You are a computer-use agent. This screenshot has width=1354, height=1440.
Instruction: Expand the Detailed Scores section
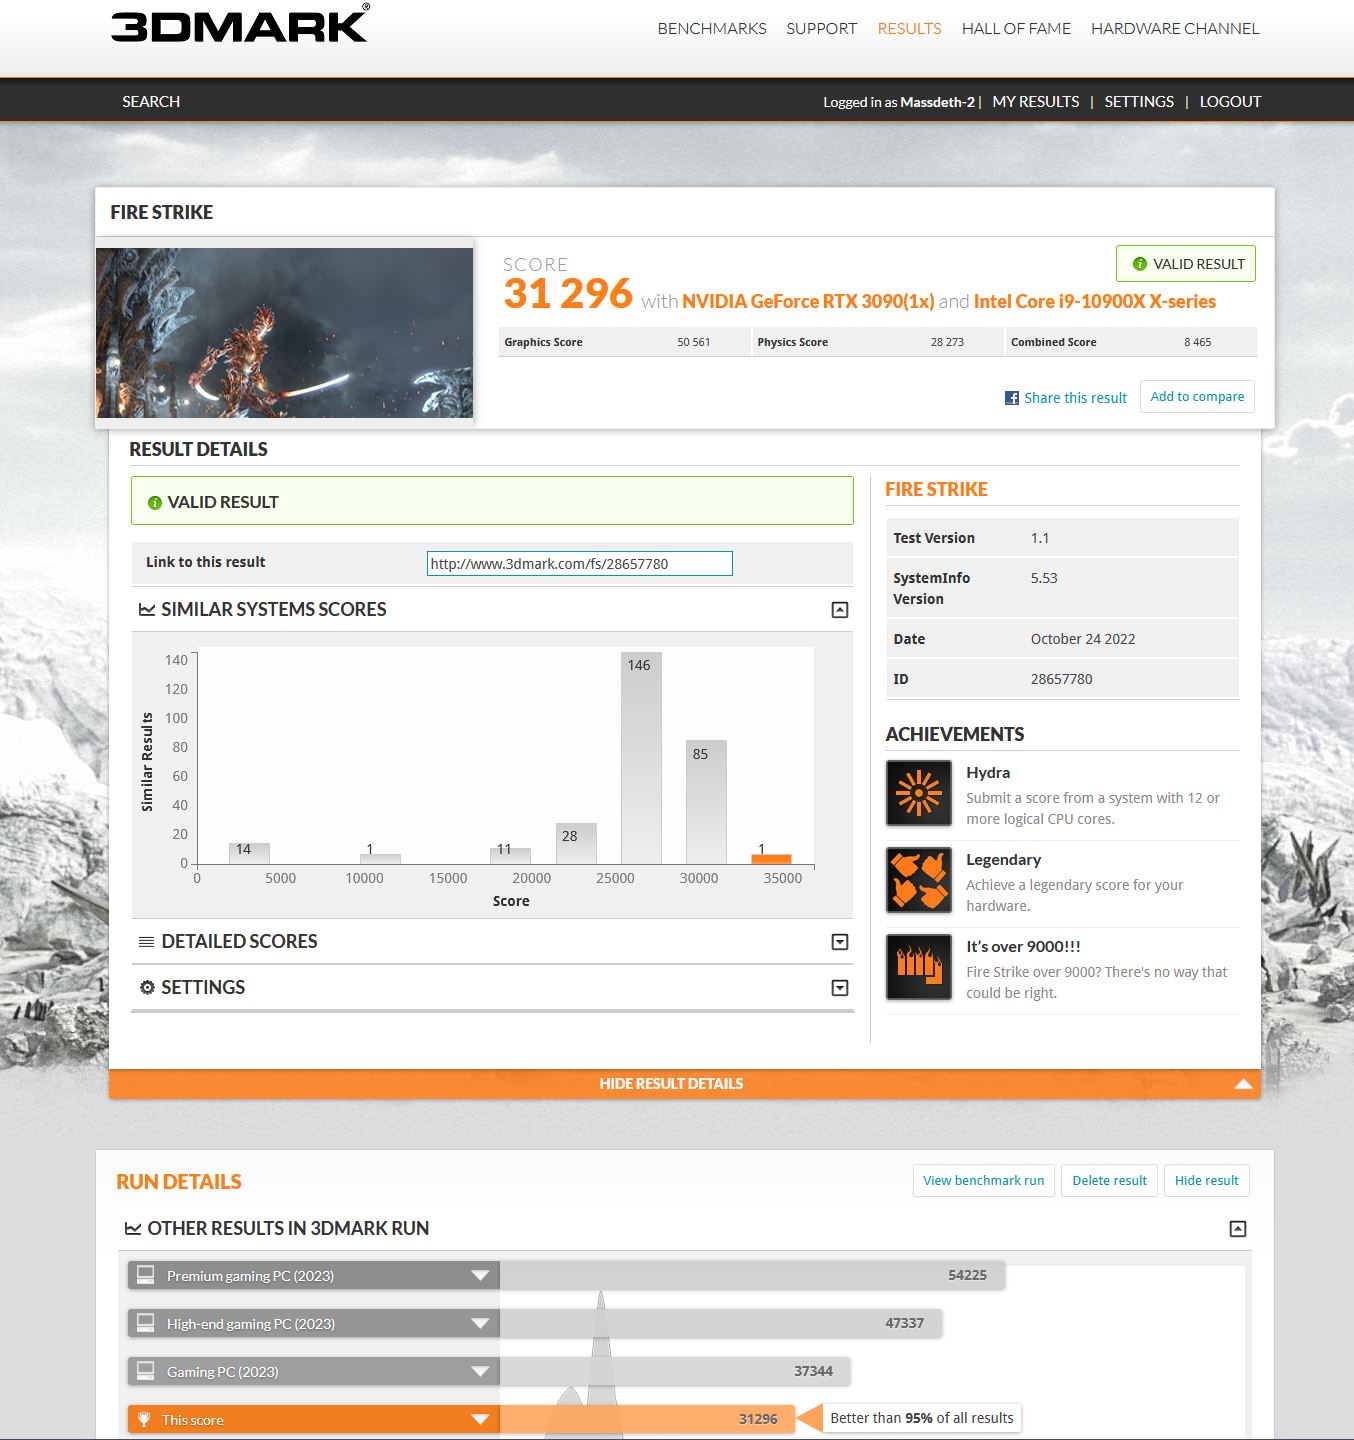(x=840, y=942)
